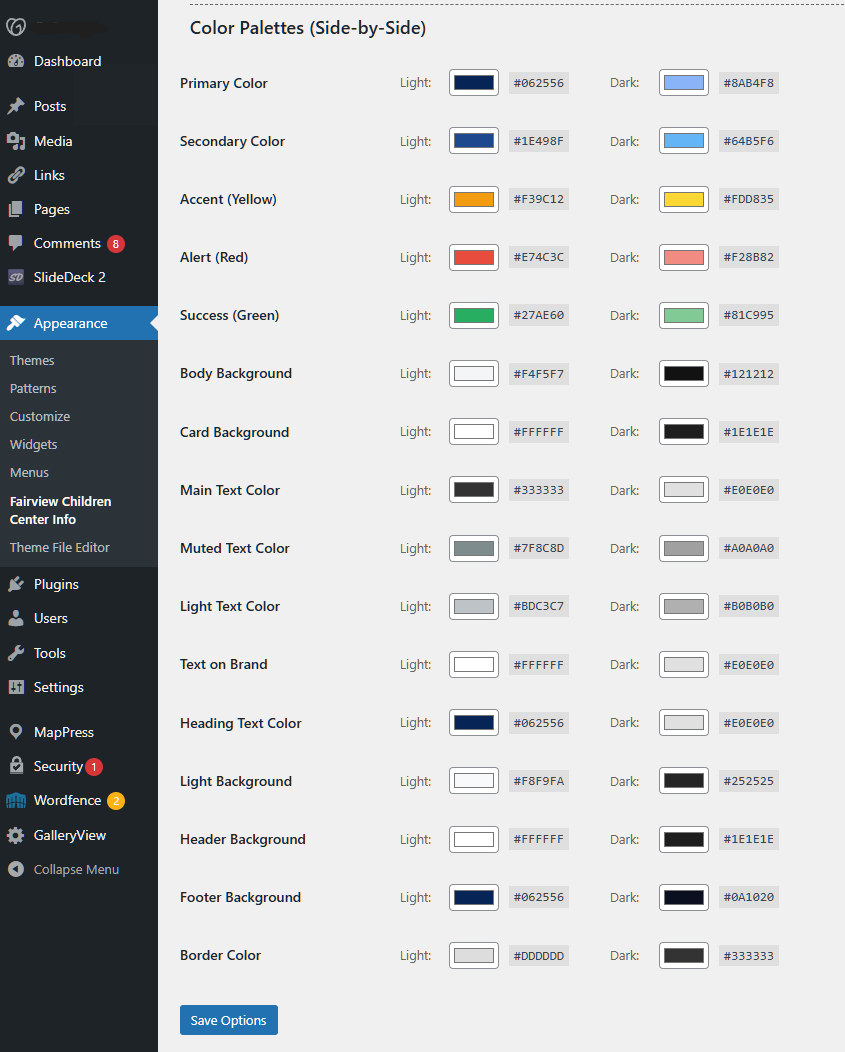Viewport: 845px width, 1052px height.
Task: Click the #F39C12 hex value field
Action: tap(538, 199)
